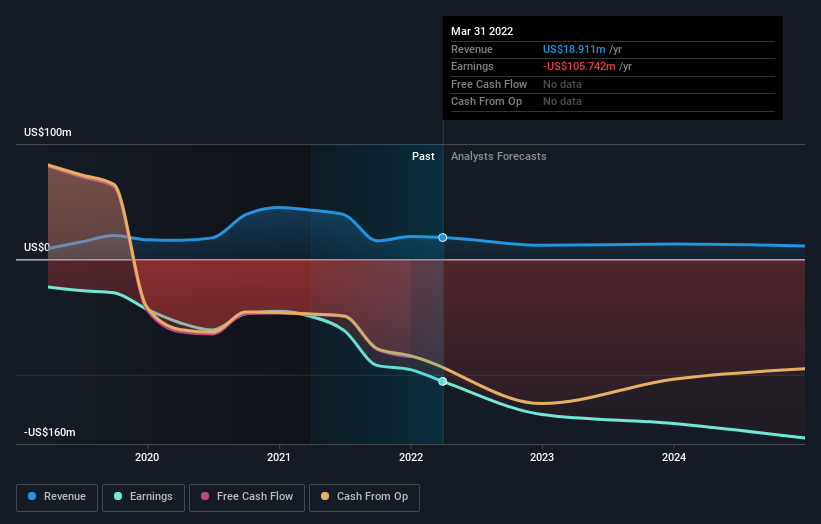821x524 pixels.
Task: Select the 2022 x-axis label
Action: pyautogui.click(x=410, y=457)
